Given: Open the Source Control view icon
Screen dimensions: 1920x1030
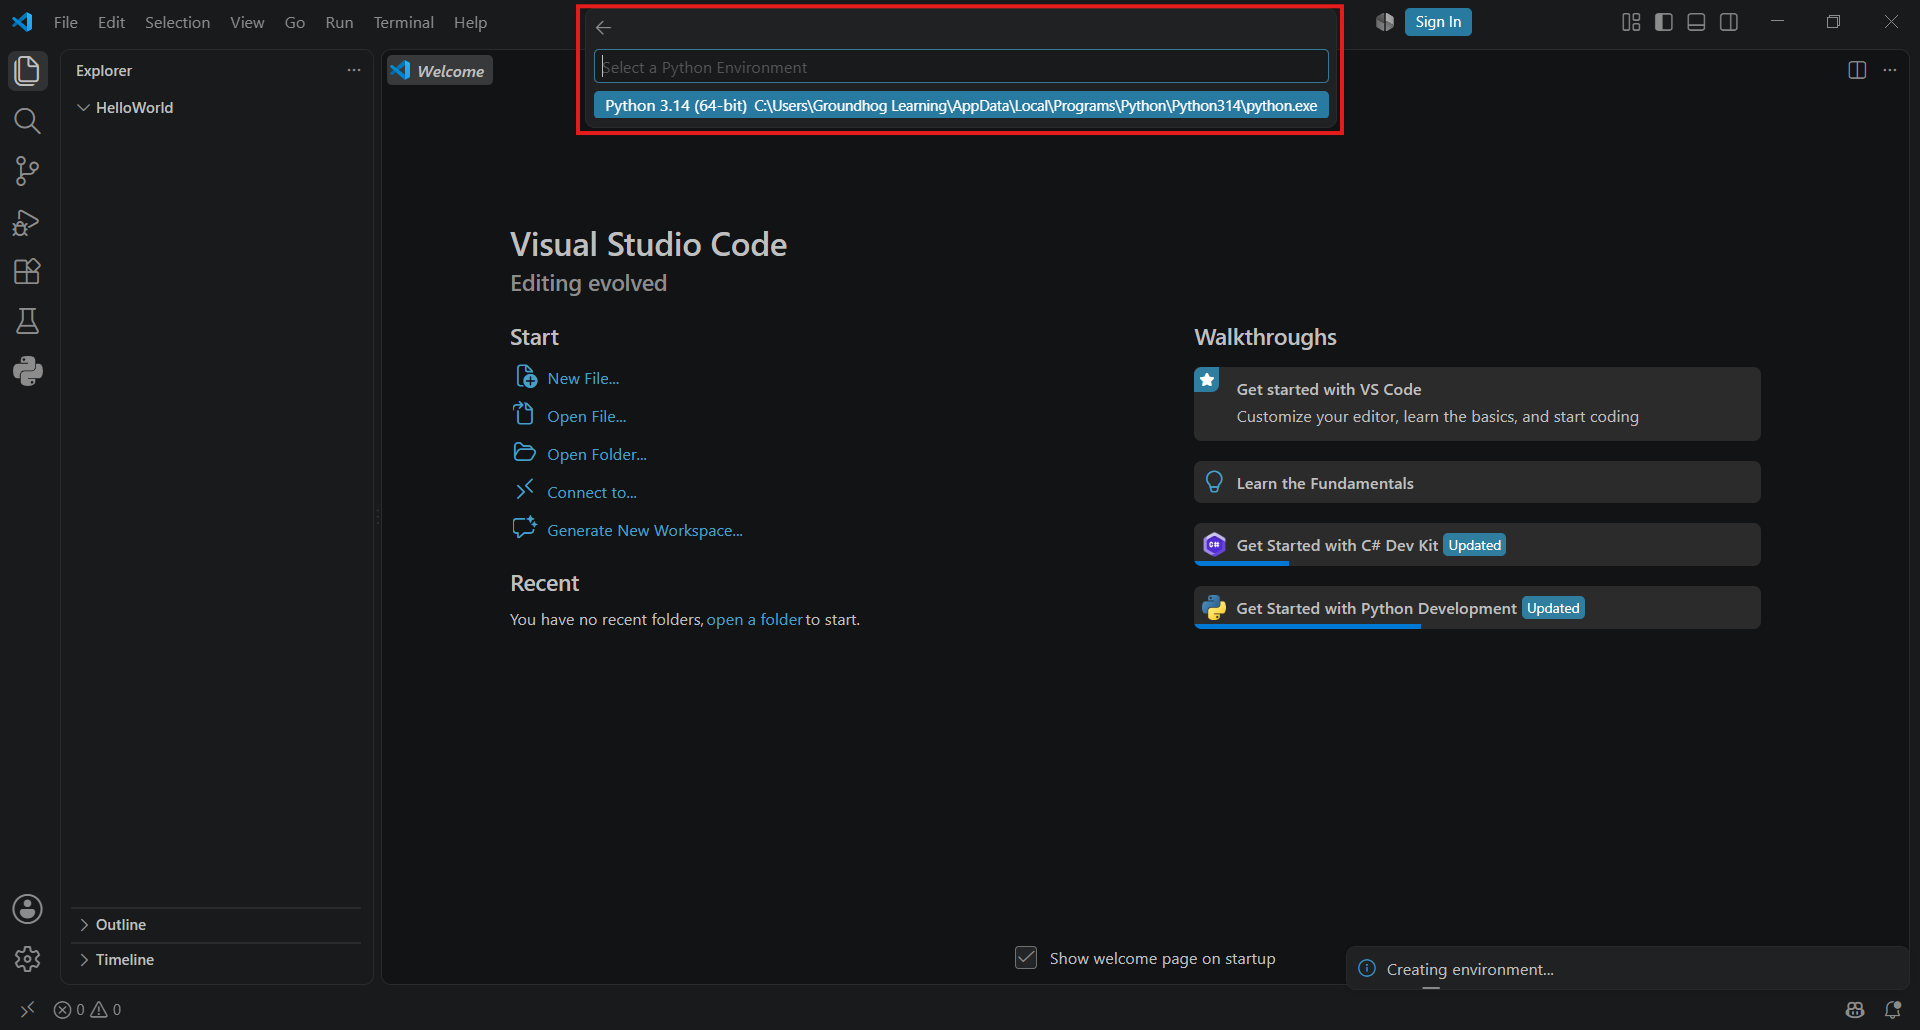Looking at the screenshot, I should (x=28, y=171).
